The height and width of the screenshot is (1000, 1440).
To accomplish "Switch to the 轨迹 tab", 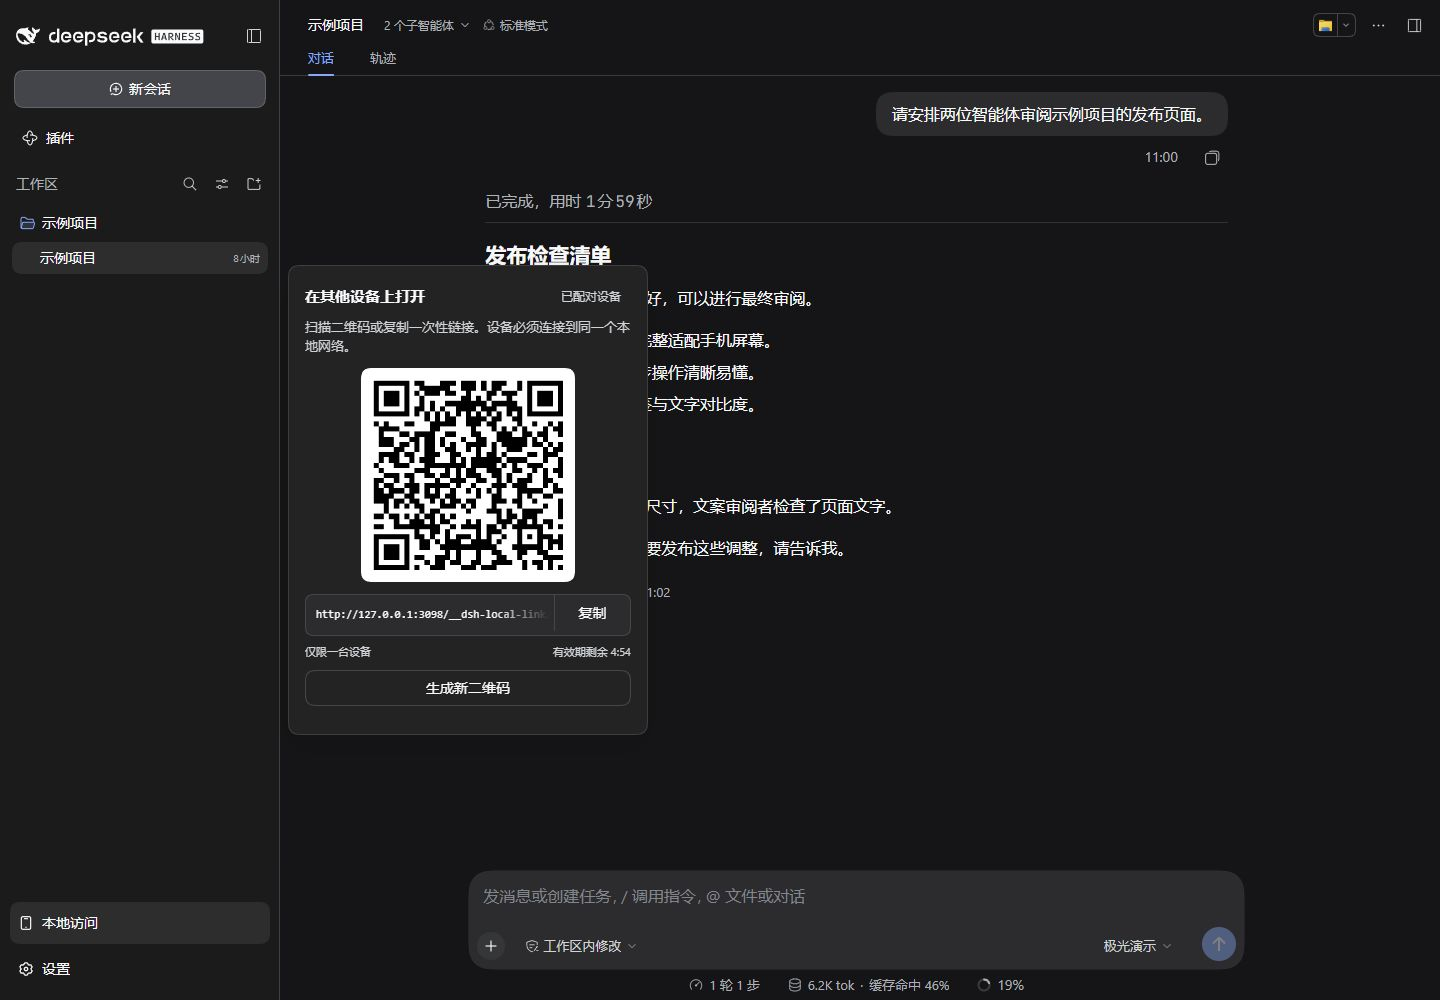I will click(x=383, y=58).
